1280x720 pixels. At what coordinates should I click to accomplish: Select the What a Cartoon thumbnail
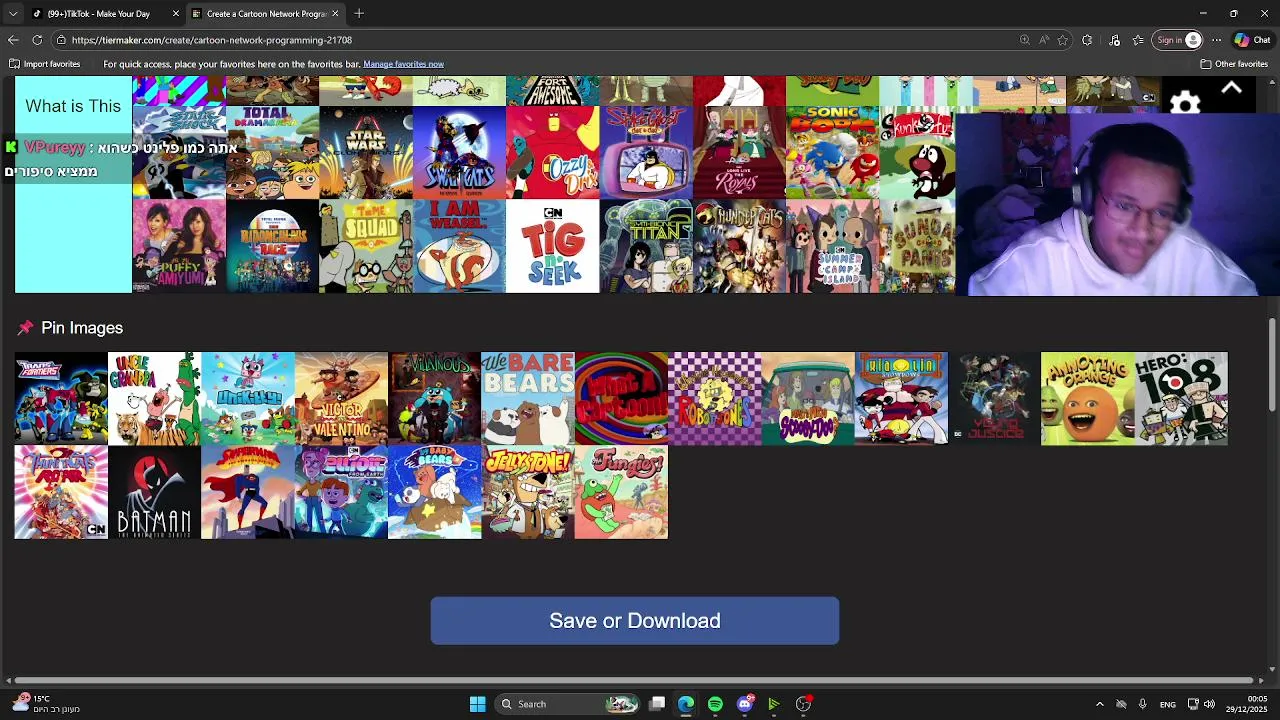click(621, 398)
